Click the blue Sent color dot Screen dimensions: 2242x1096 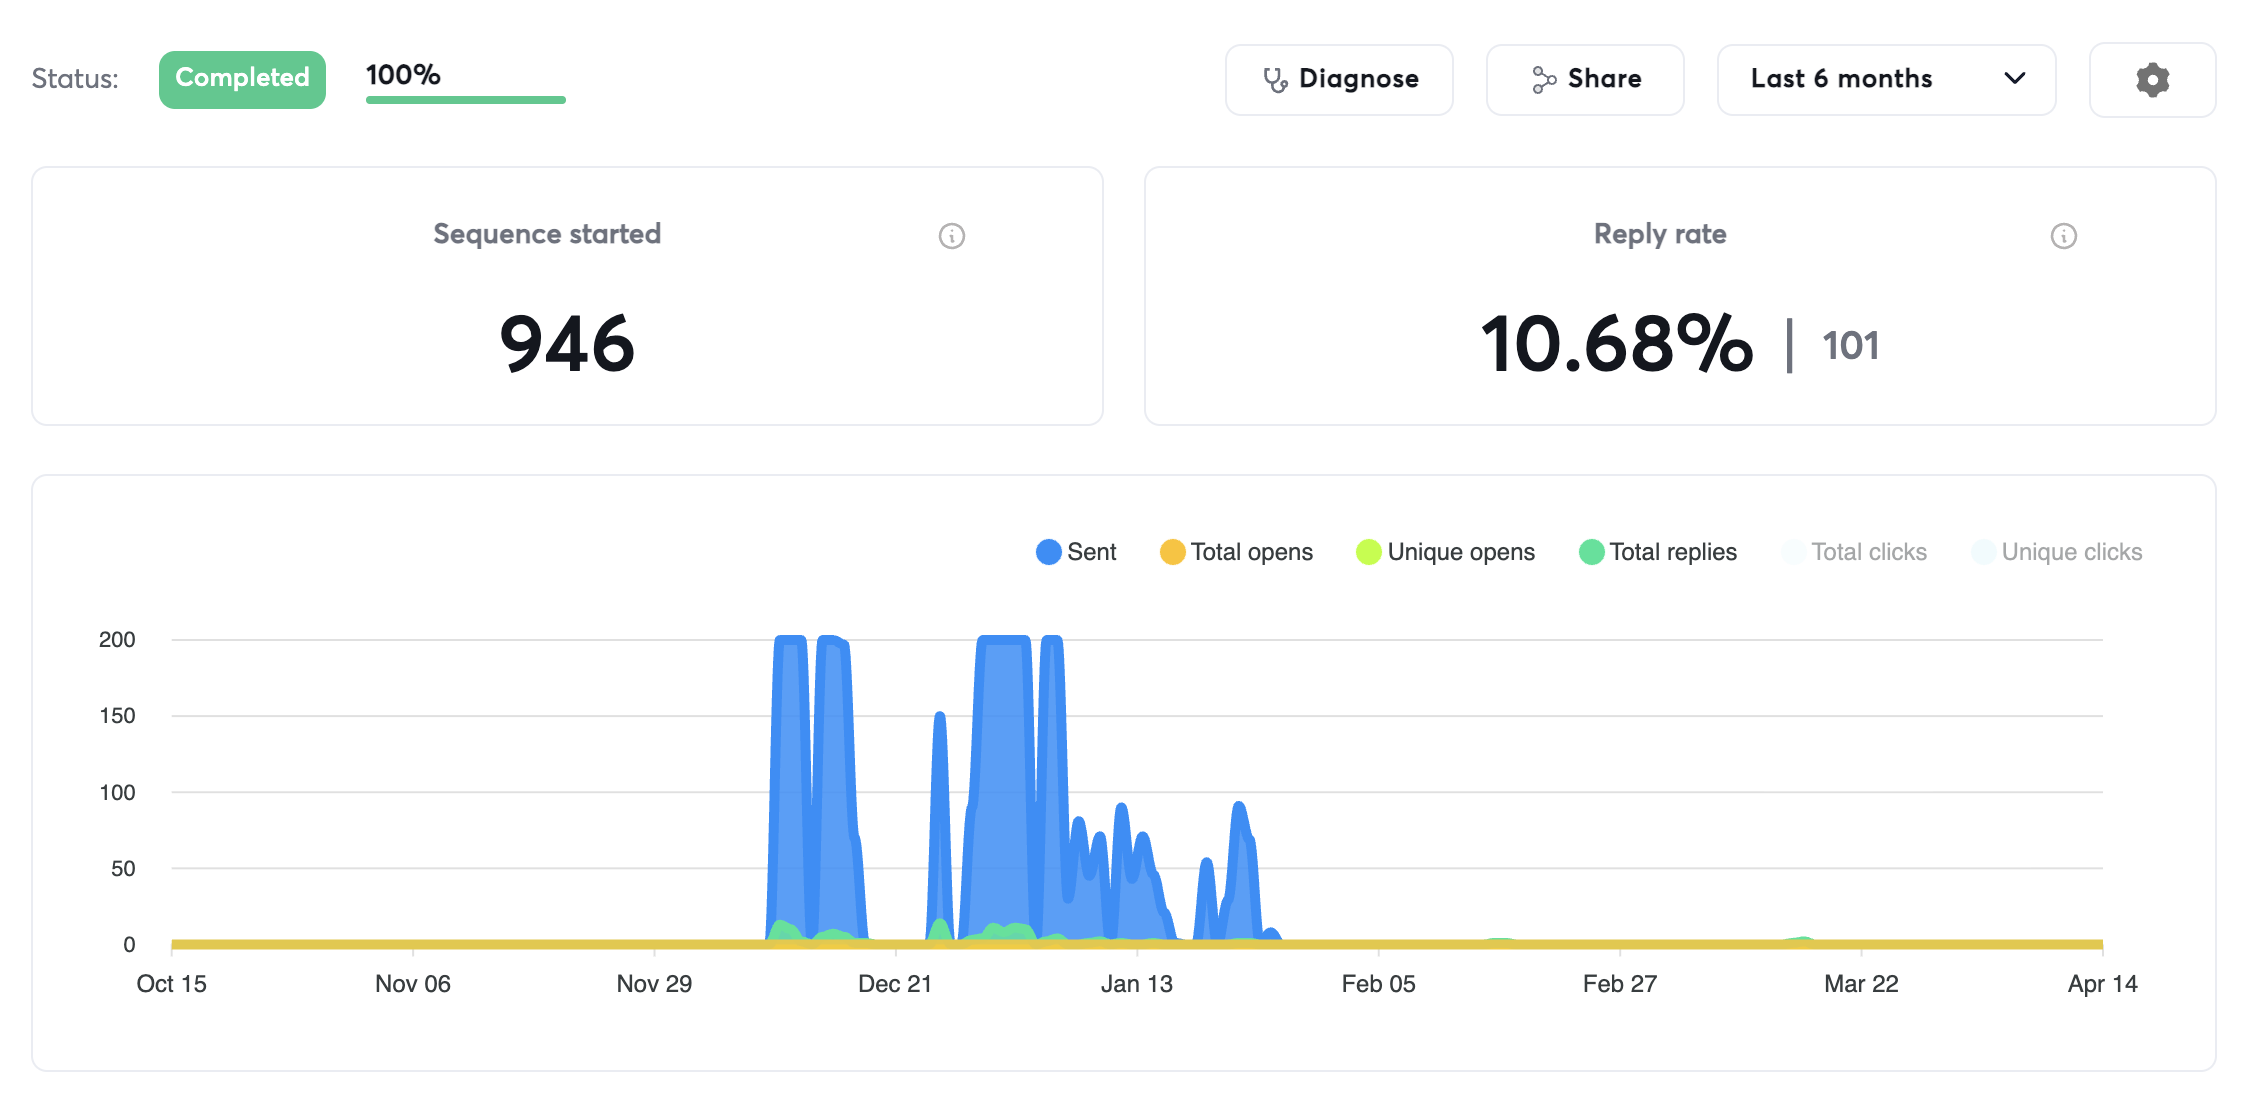click(1048, 552)
